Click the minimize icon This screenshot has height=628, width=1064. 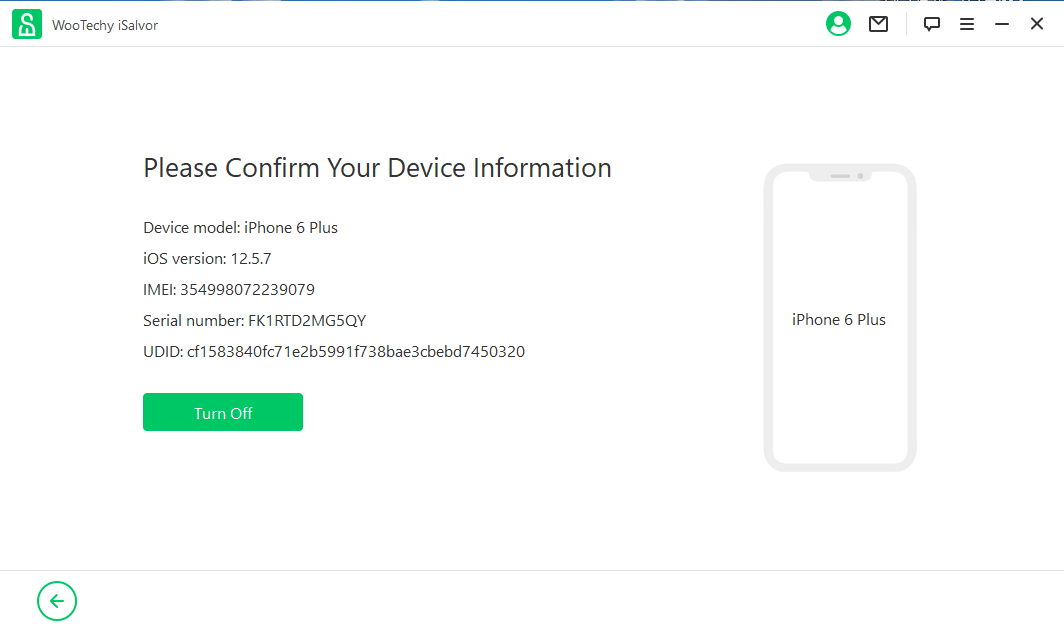tap(1002, 22)
